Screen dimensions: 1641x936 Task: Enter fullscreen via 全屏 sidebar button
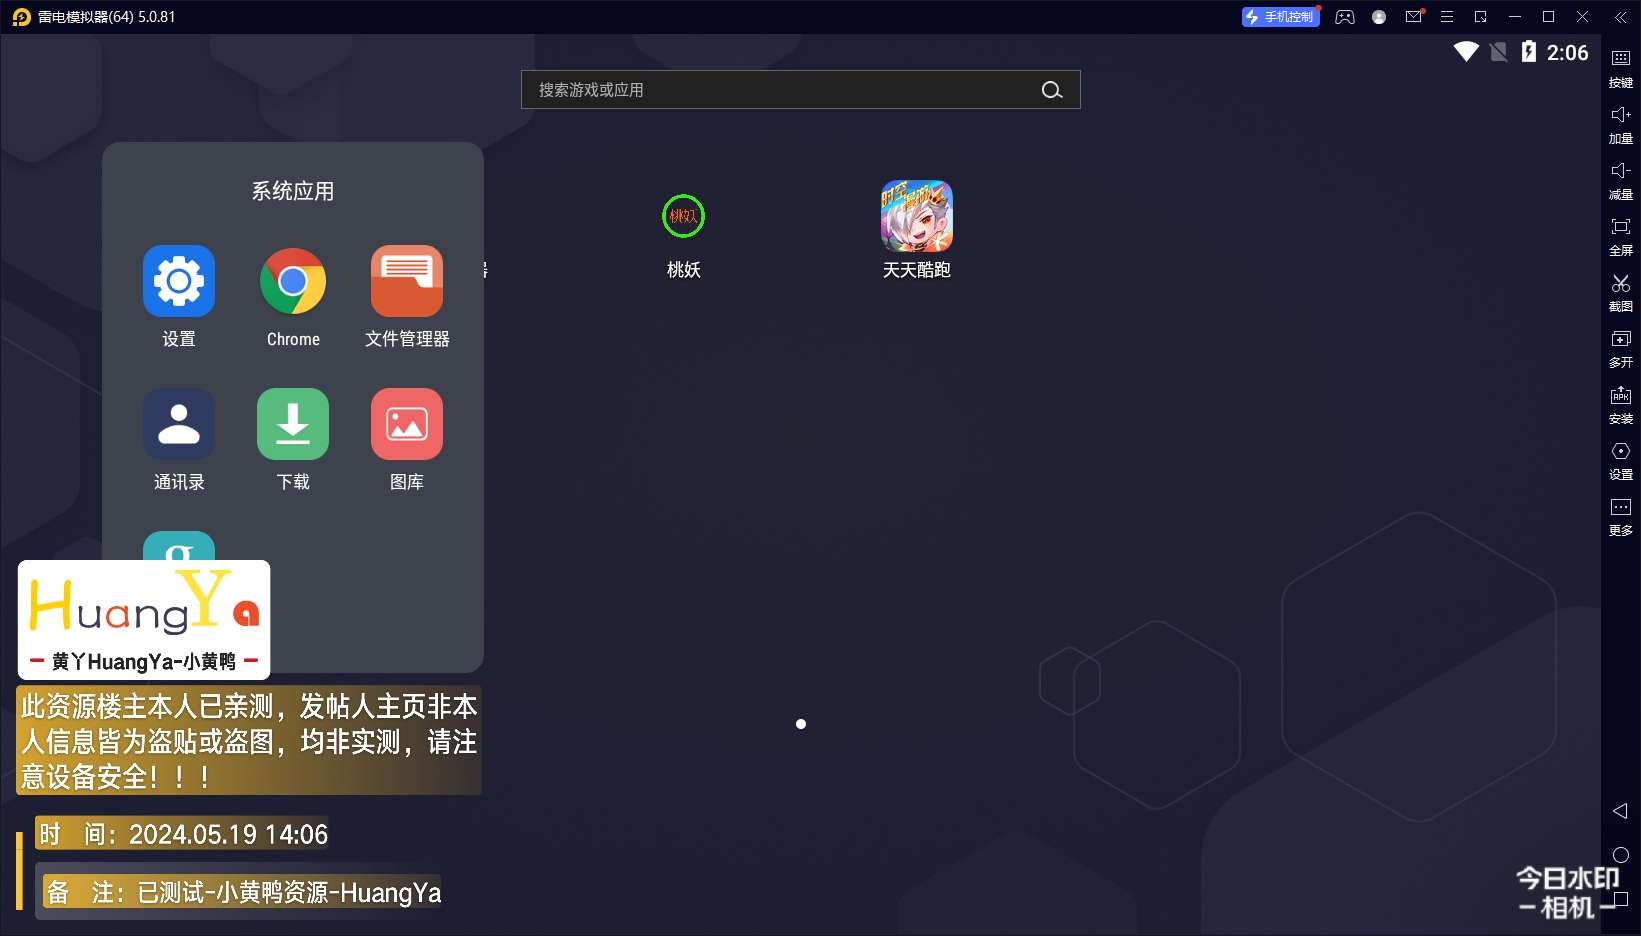[1621, 236]
